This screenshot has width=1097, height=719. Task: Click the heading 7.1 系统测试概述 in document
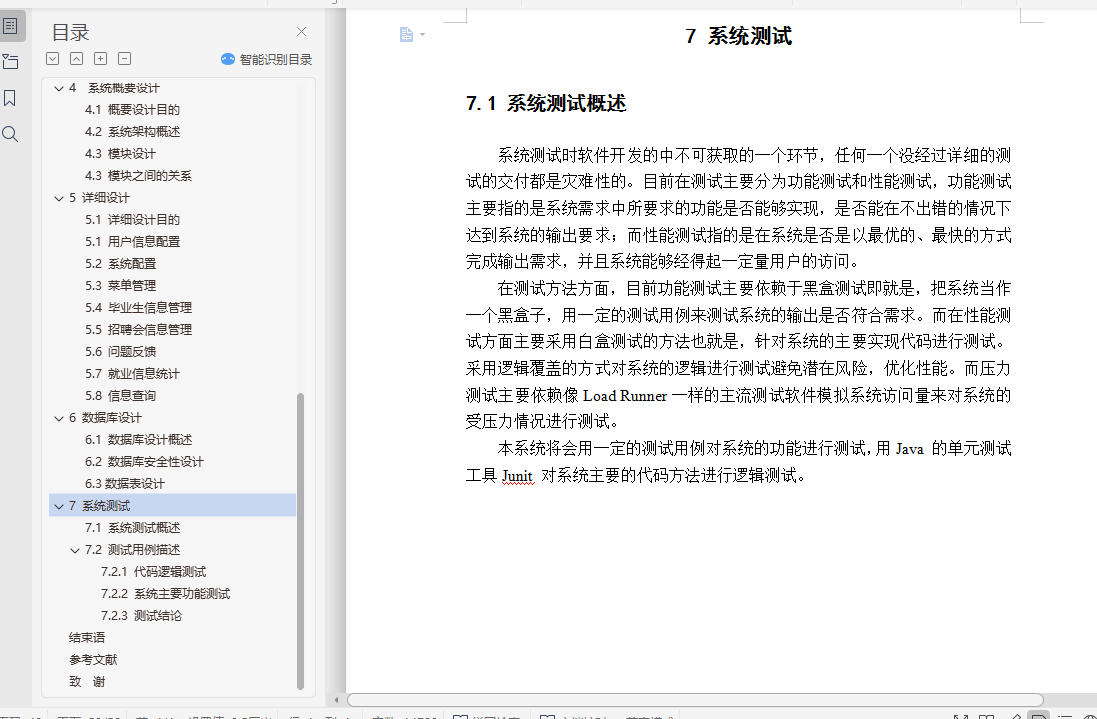pos(546,104)
